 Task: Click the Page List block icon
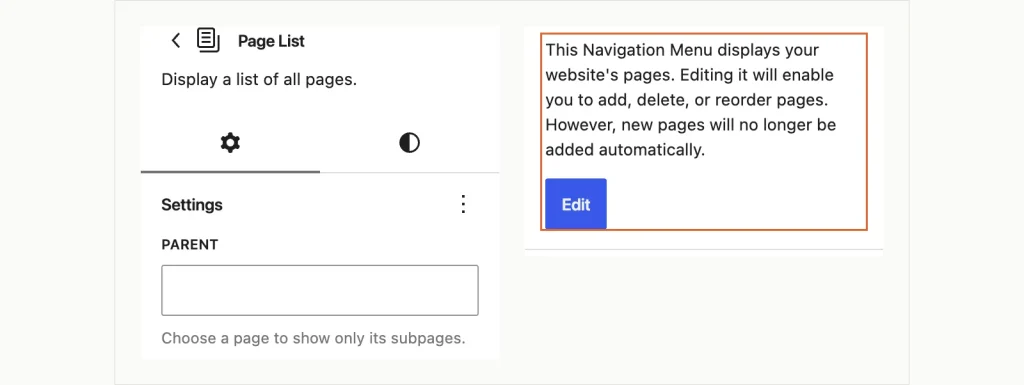point(208,40)
